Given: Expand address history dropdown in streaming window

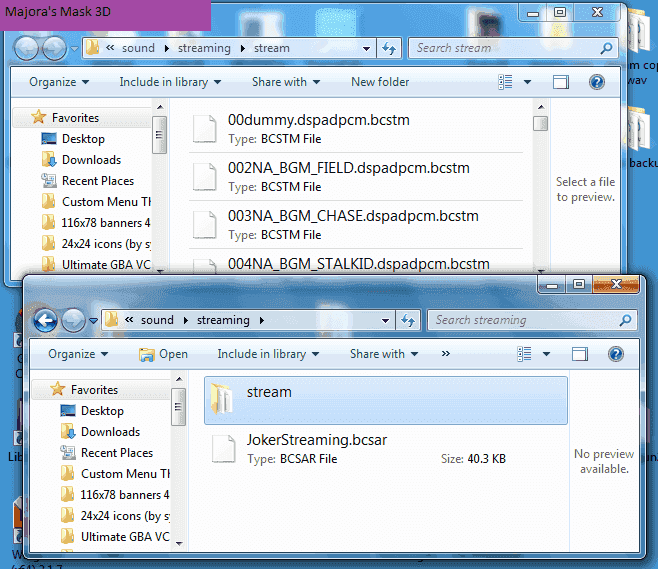Looking at the screenshot, I should [385, 321].
